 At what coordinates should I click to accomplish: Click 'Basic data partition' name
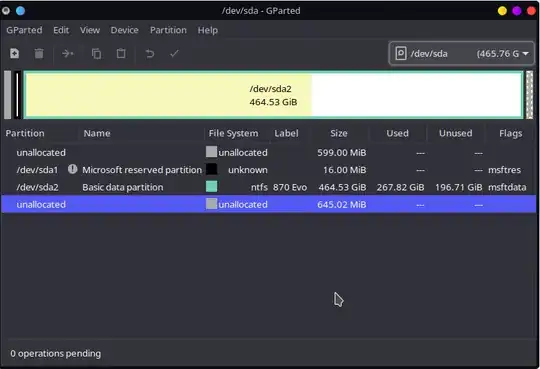pos(123,187)
